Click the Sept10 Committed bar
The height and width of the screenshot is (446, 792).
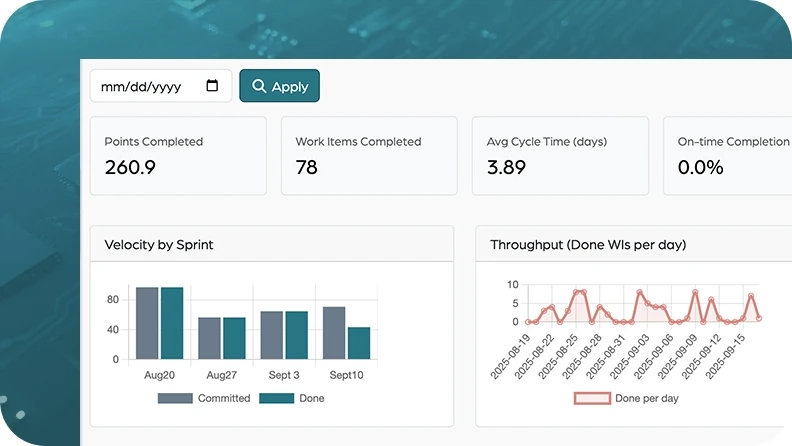pyautogui.click(x=334, y=333)
